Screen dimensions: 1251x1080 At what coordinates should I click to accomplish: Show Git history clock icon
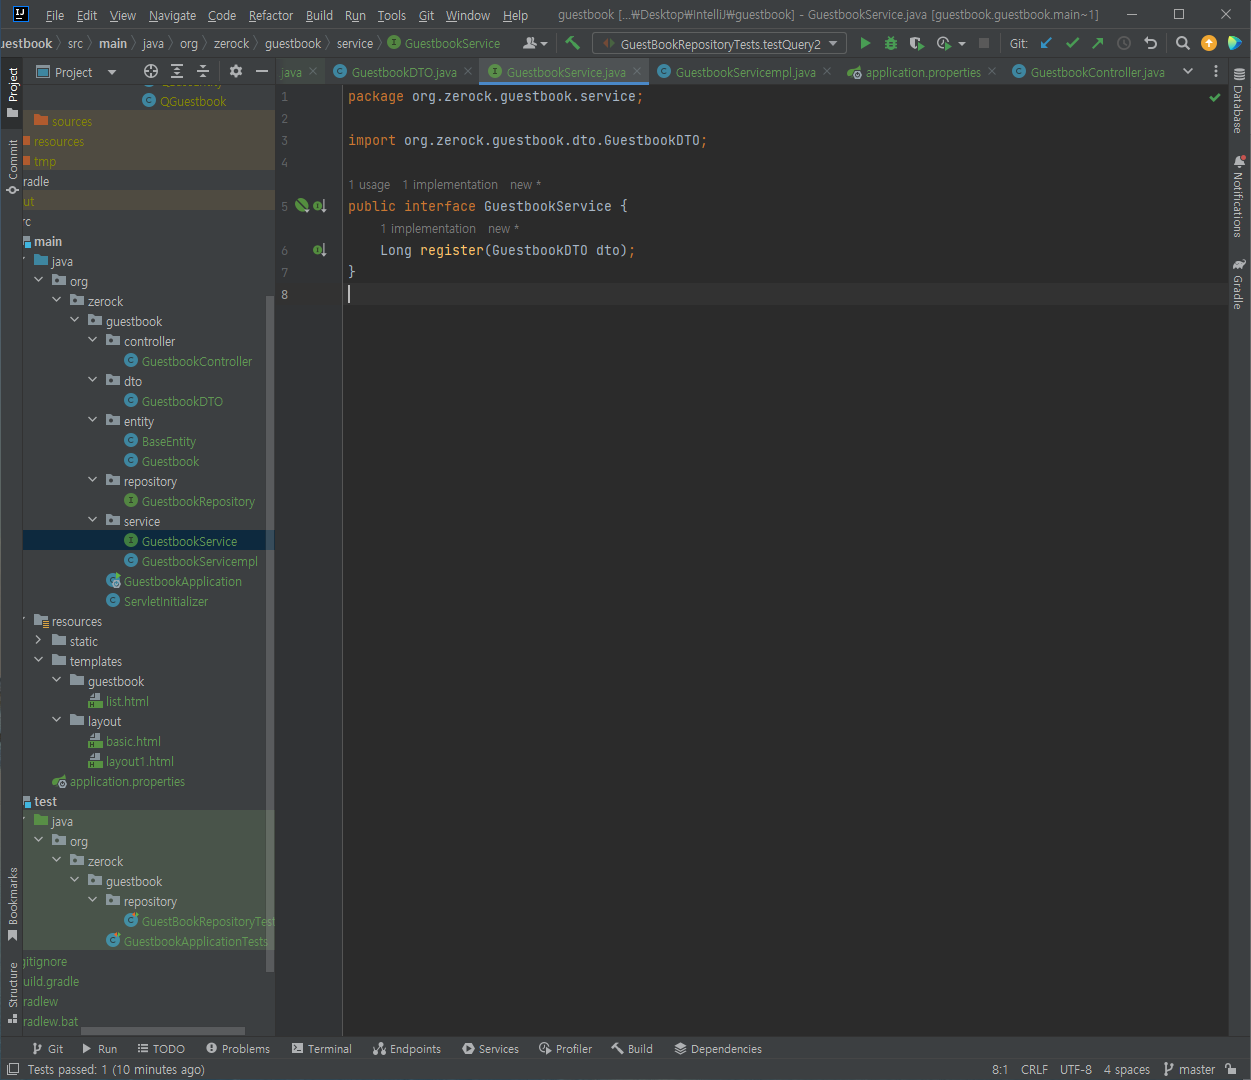[x=1124, y=43]
